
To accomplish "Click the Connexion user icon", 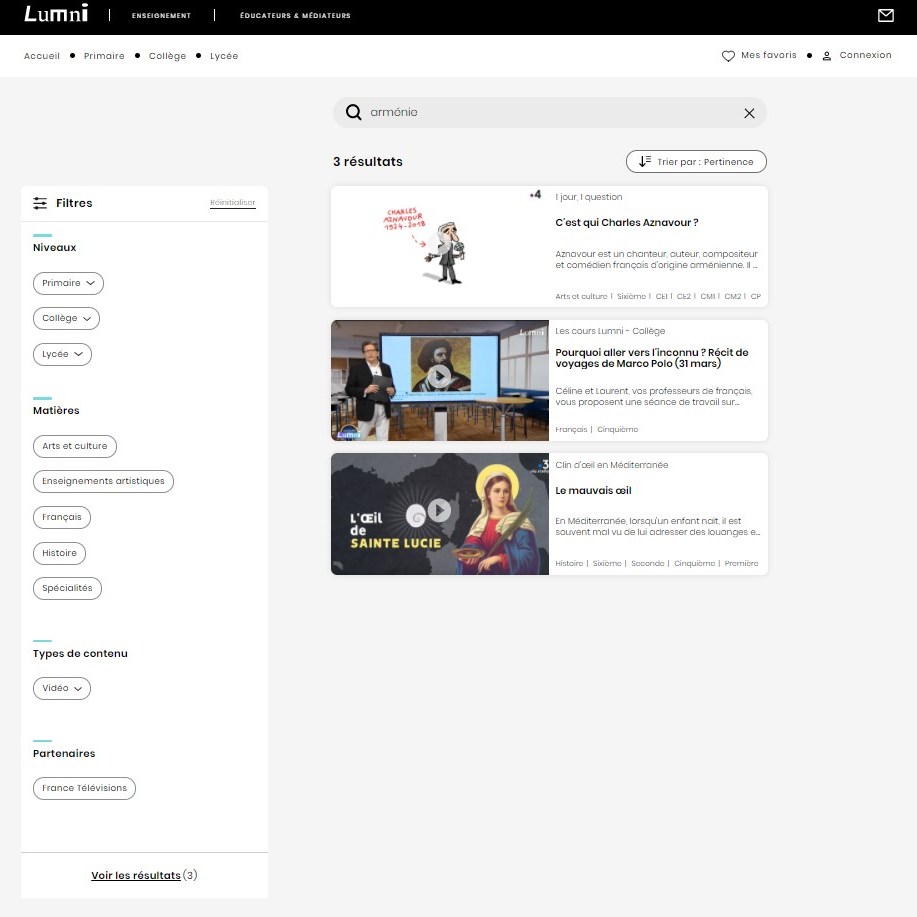I will tap(826, 56).
